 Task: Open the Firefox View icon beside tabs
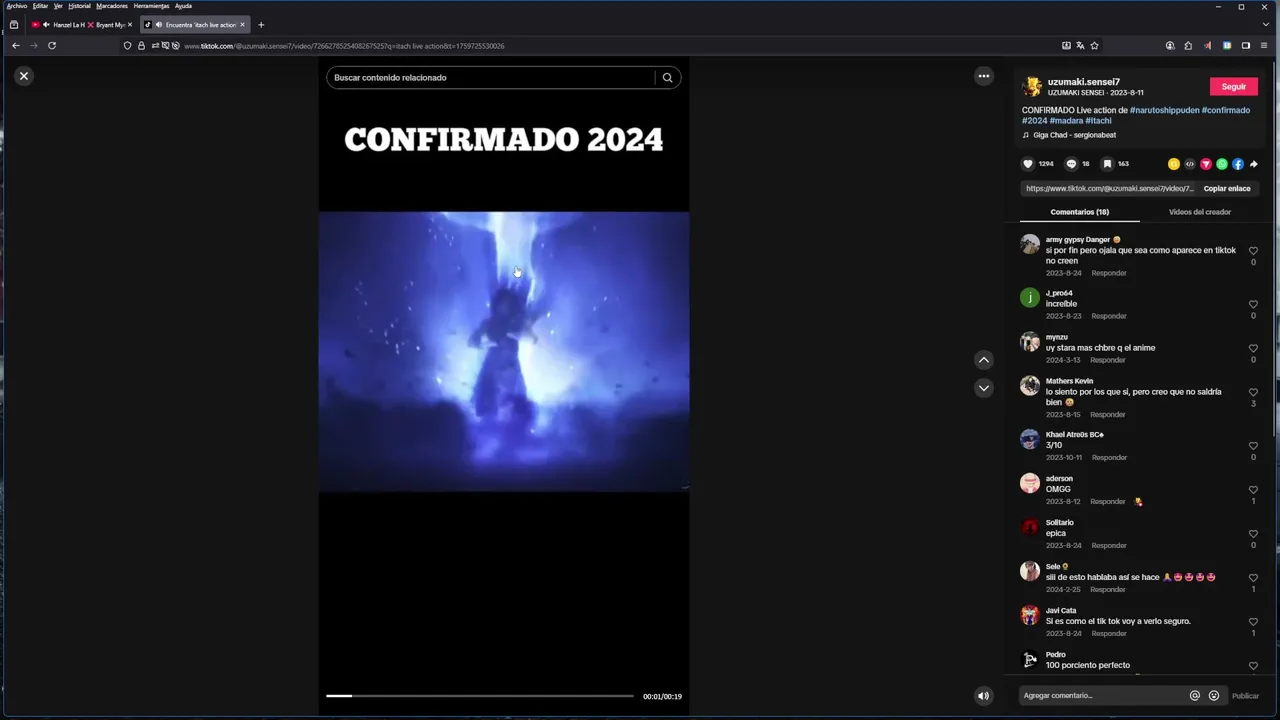point(13,25)
